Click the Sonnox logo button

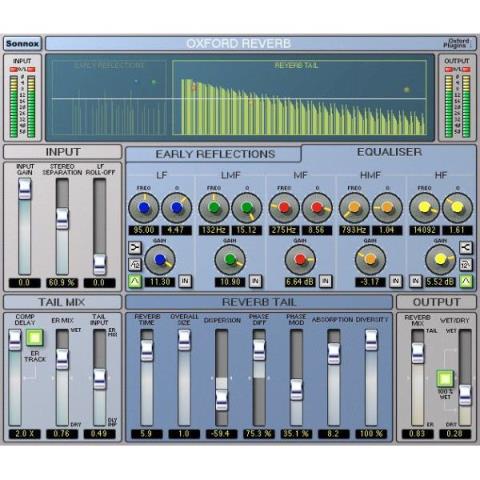[x=22, y=43]
